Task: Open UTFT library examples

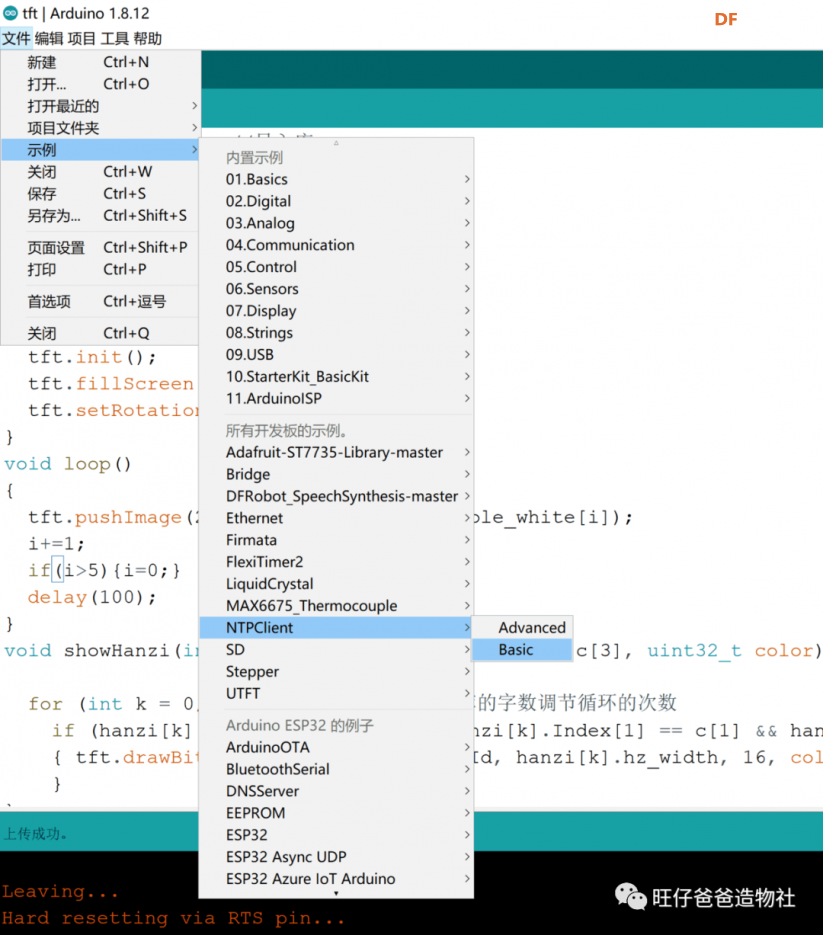Action: point(336,693)
